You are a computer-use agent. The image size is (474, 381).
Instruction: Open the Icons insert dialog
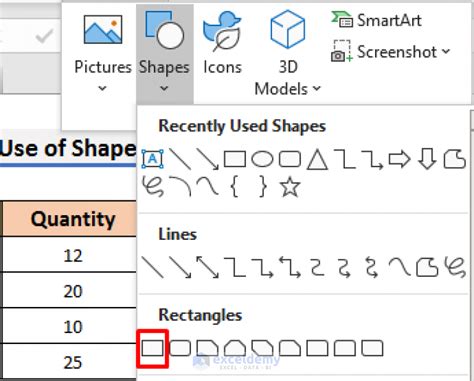tap(222, 43)
